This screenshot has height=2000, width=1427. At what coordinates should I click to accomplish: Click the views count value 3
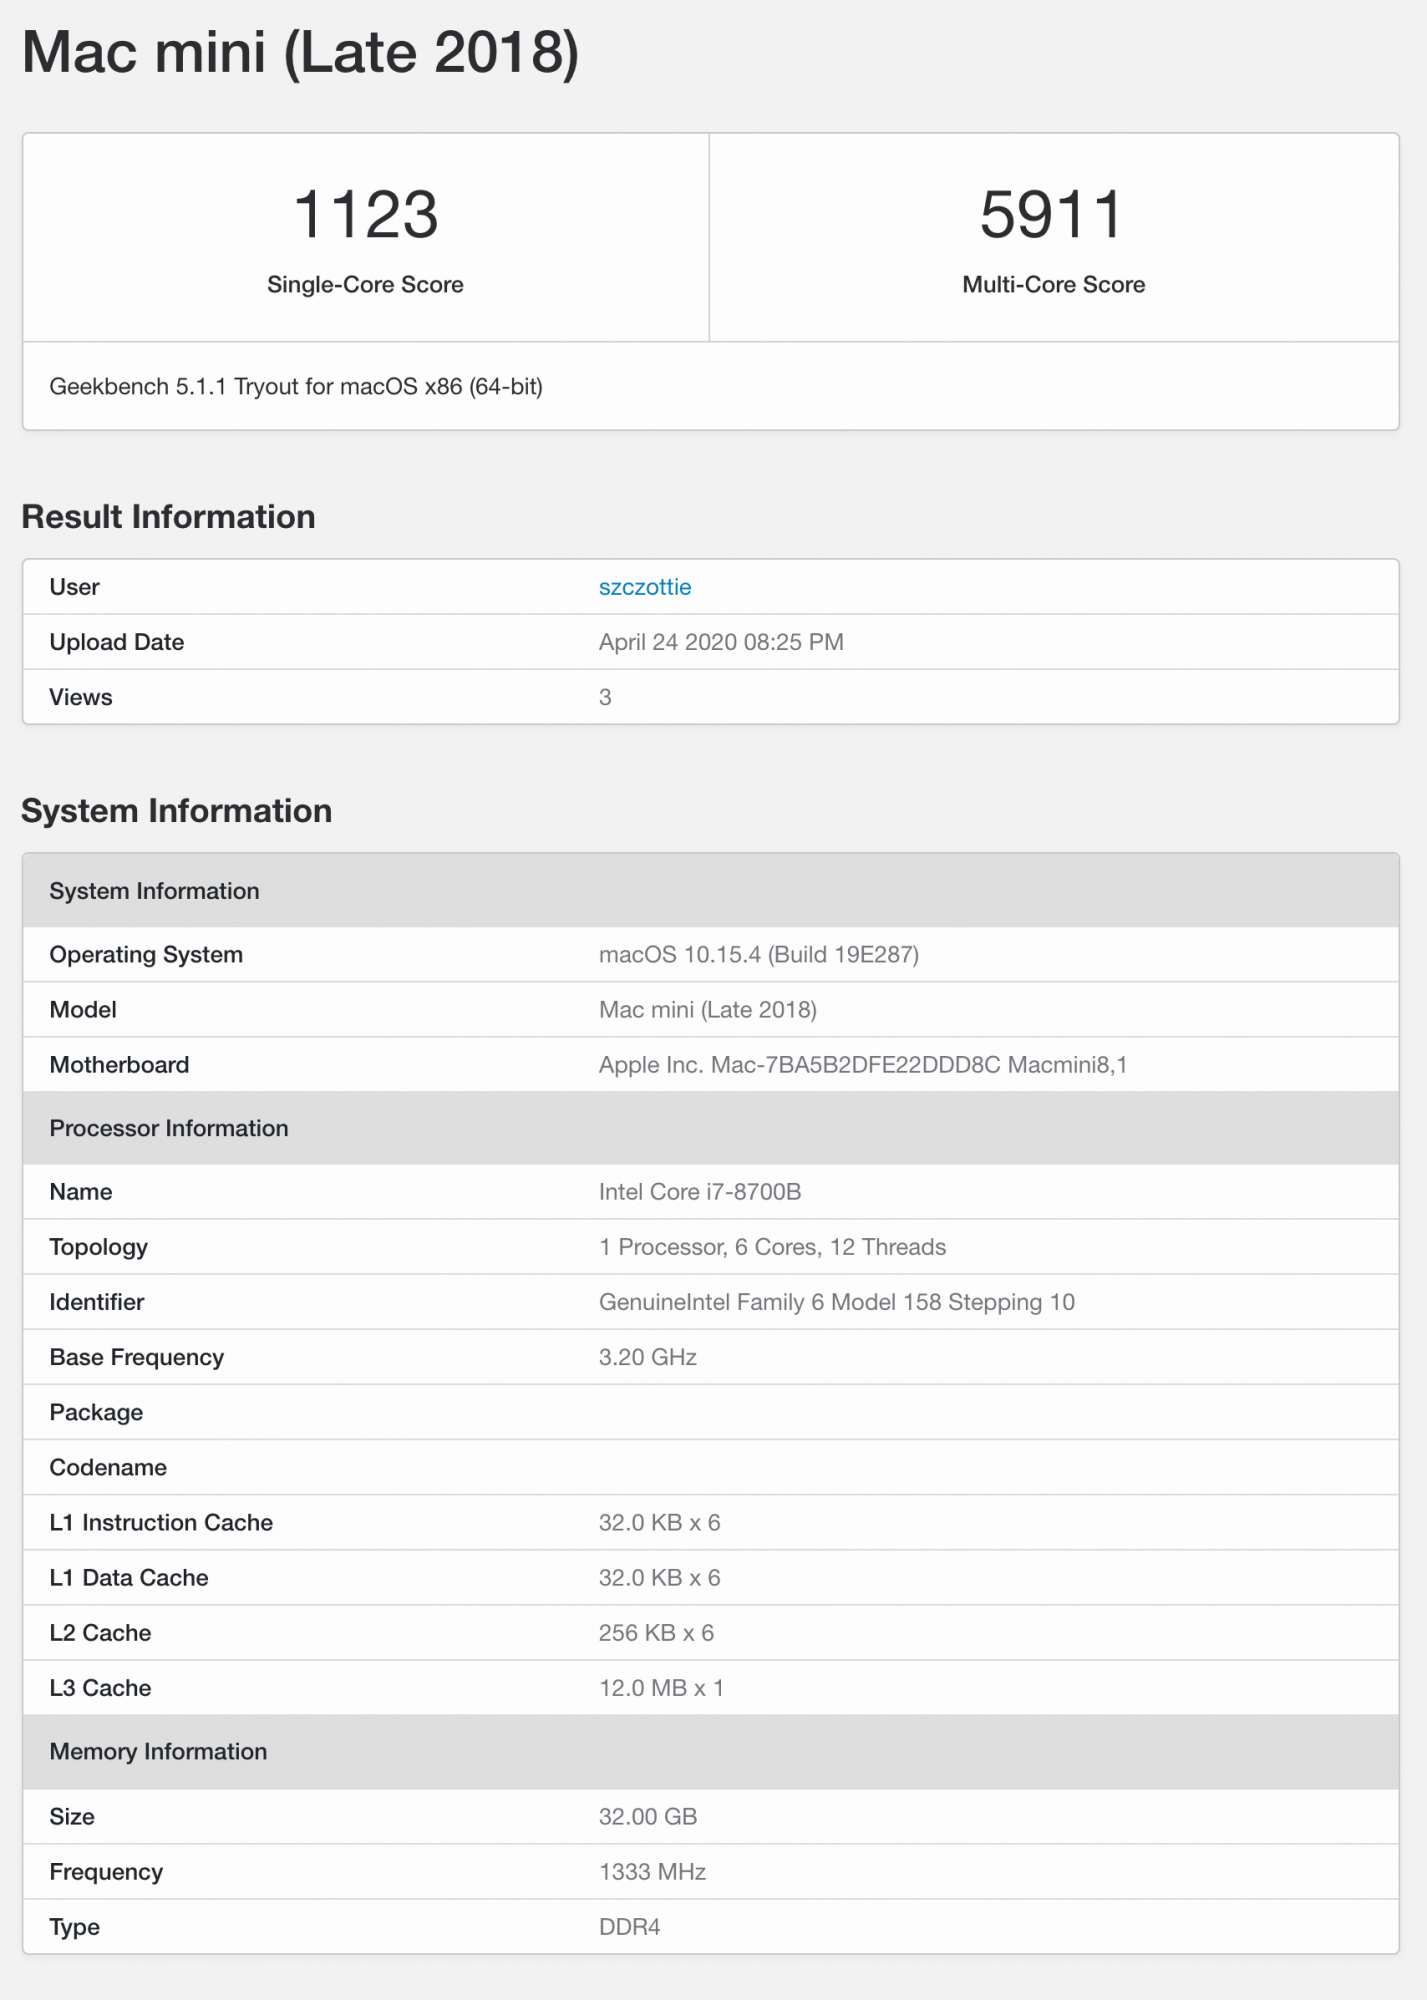[x=605, y=697]
